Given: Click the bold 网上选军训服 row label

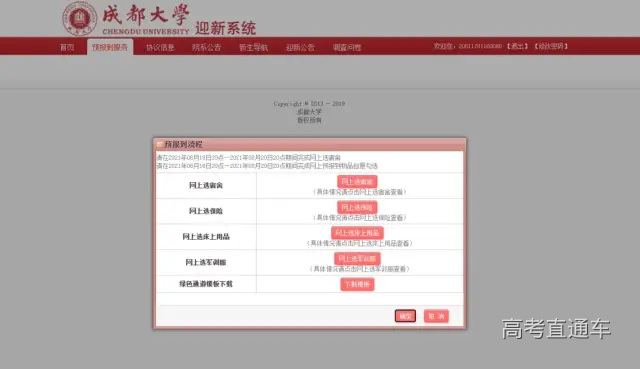Looking at the screenshot, I should click(x=206, y=262).
